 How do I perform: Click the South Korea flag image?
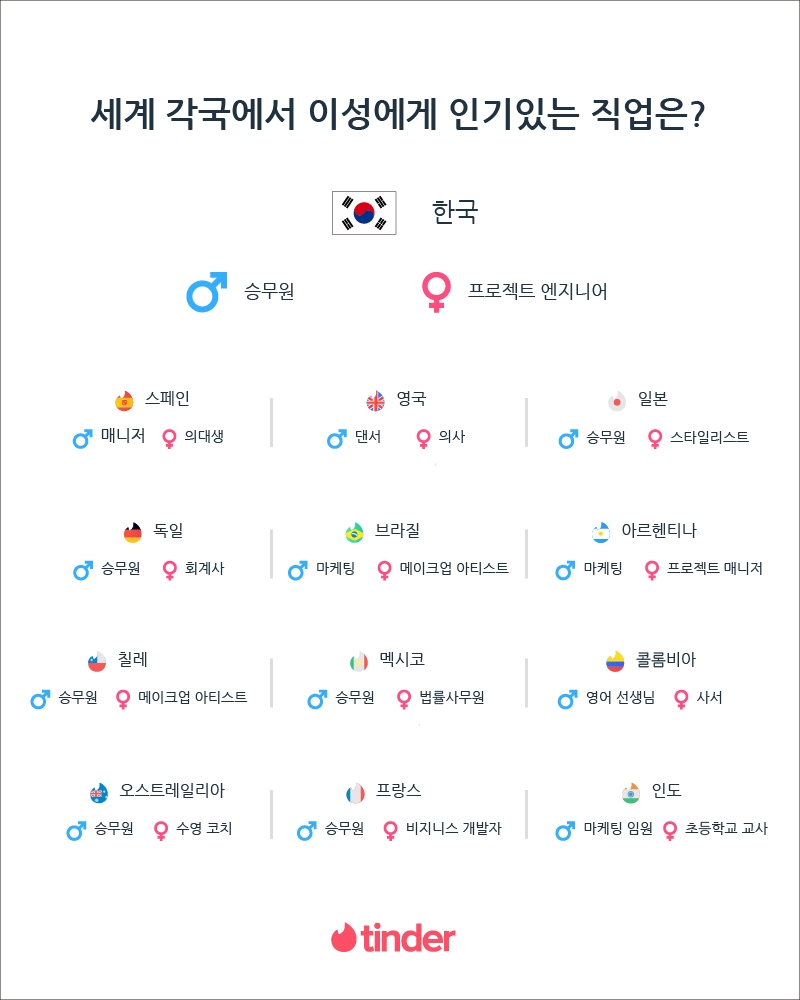pos(364,212)
